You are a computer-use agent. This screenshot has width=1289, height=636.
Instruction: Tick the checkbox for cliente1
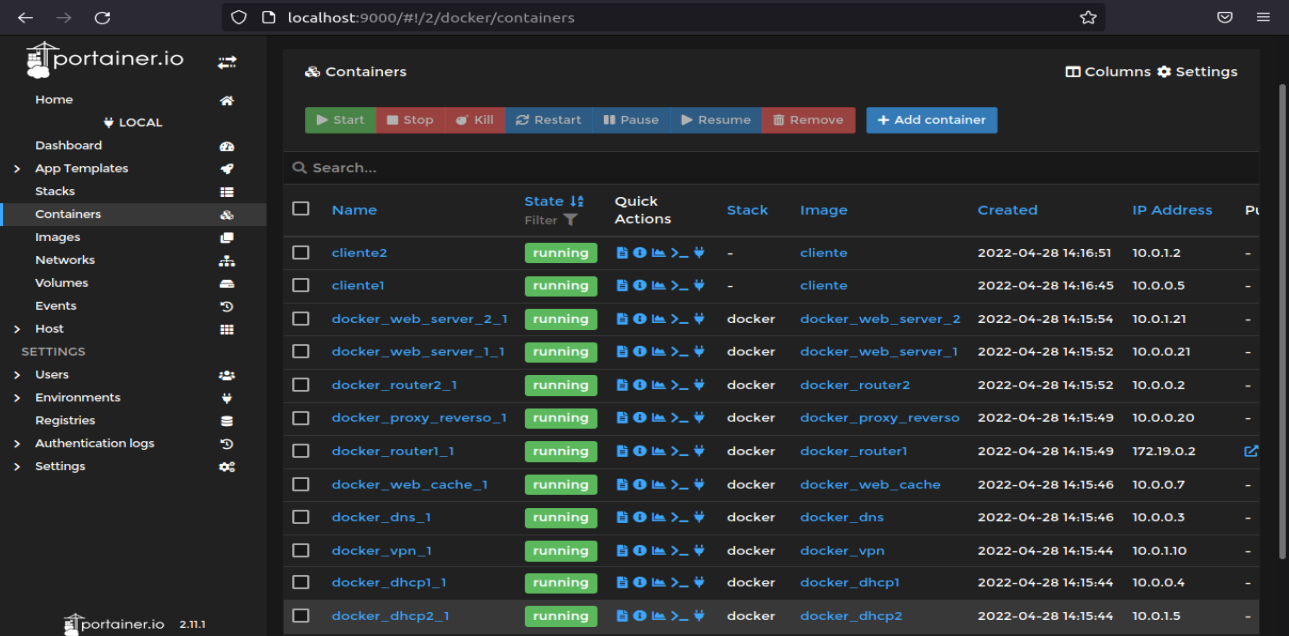tap(301, 285)
